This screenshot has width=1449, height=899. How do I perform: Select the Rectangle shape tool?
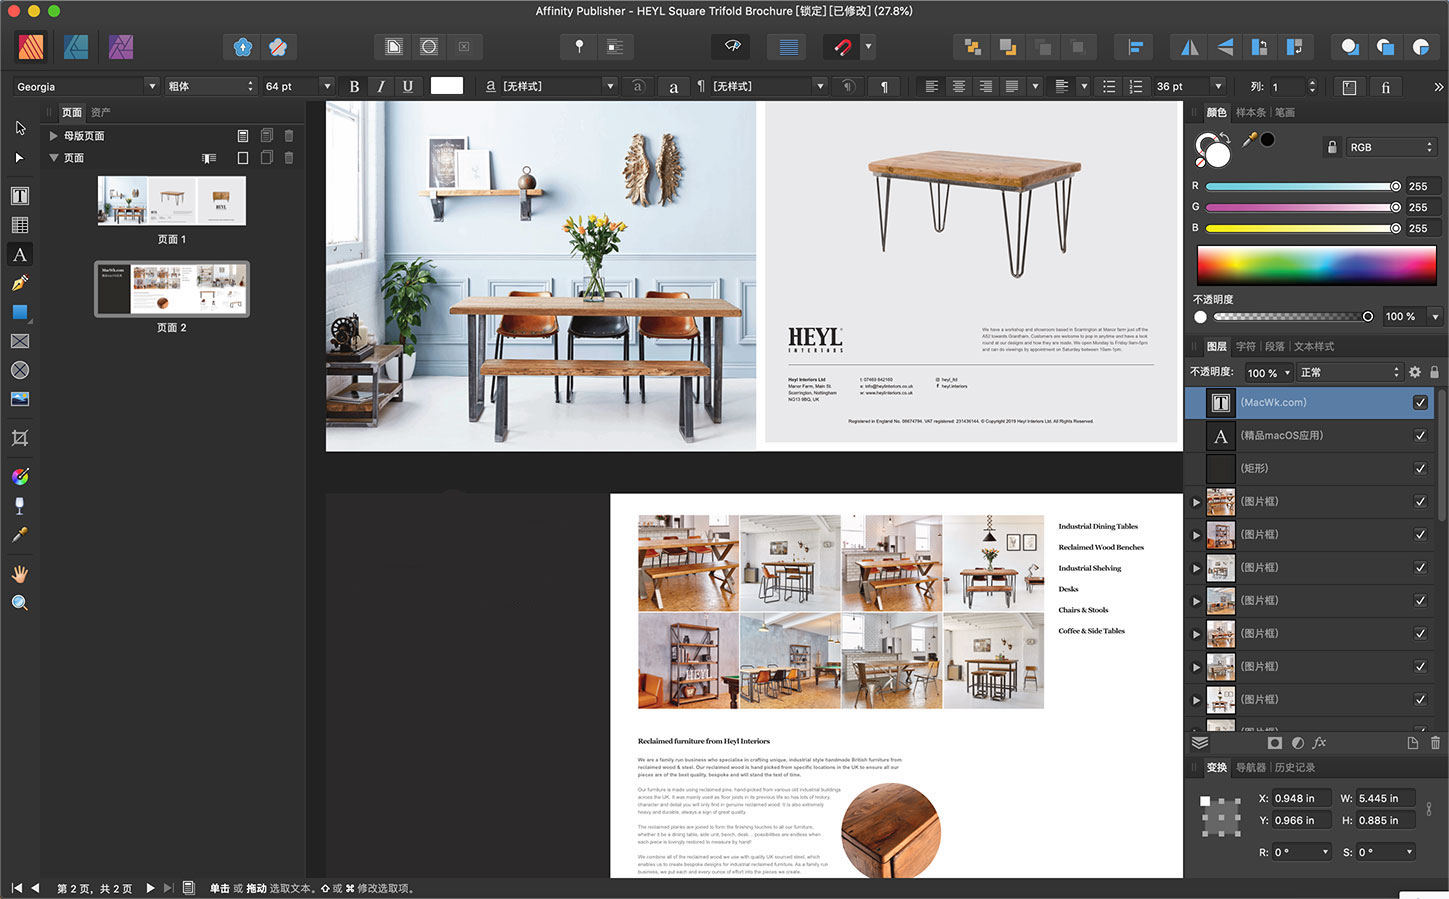coord(20,312)
